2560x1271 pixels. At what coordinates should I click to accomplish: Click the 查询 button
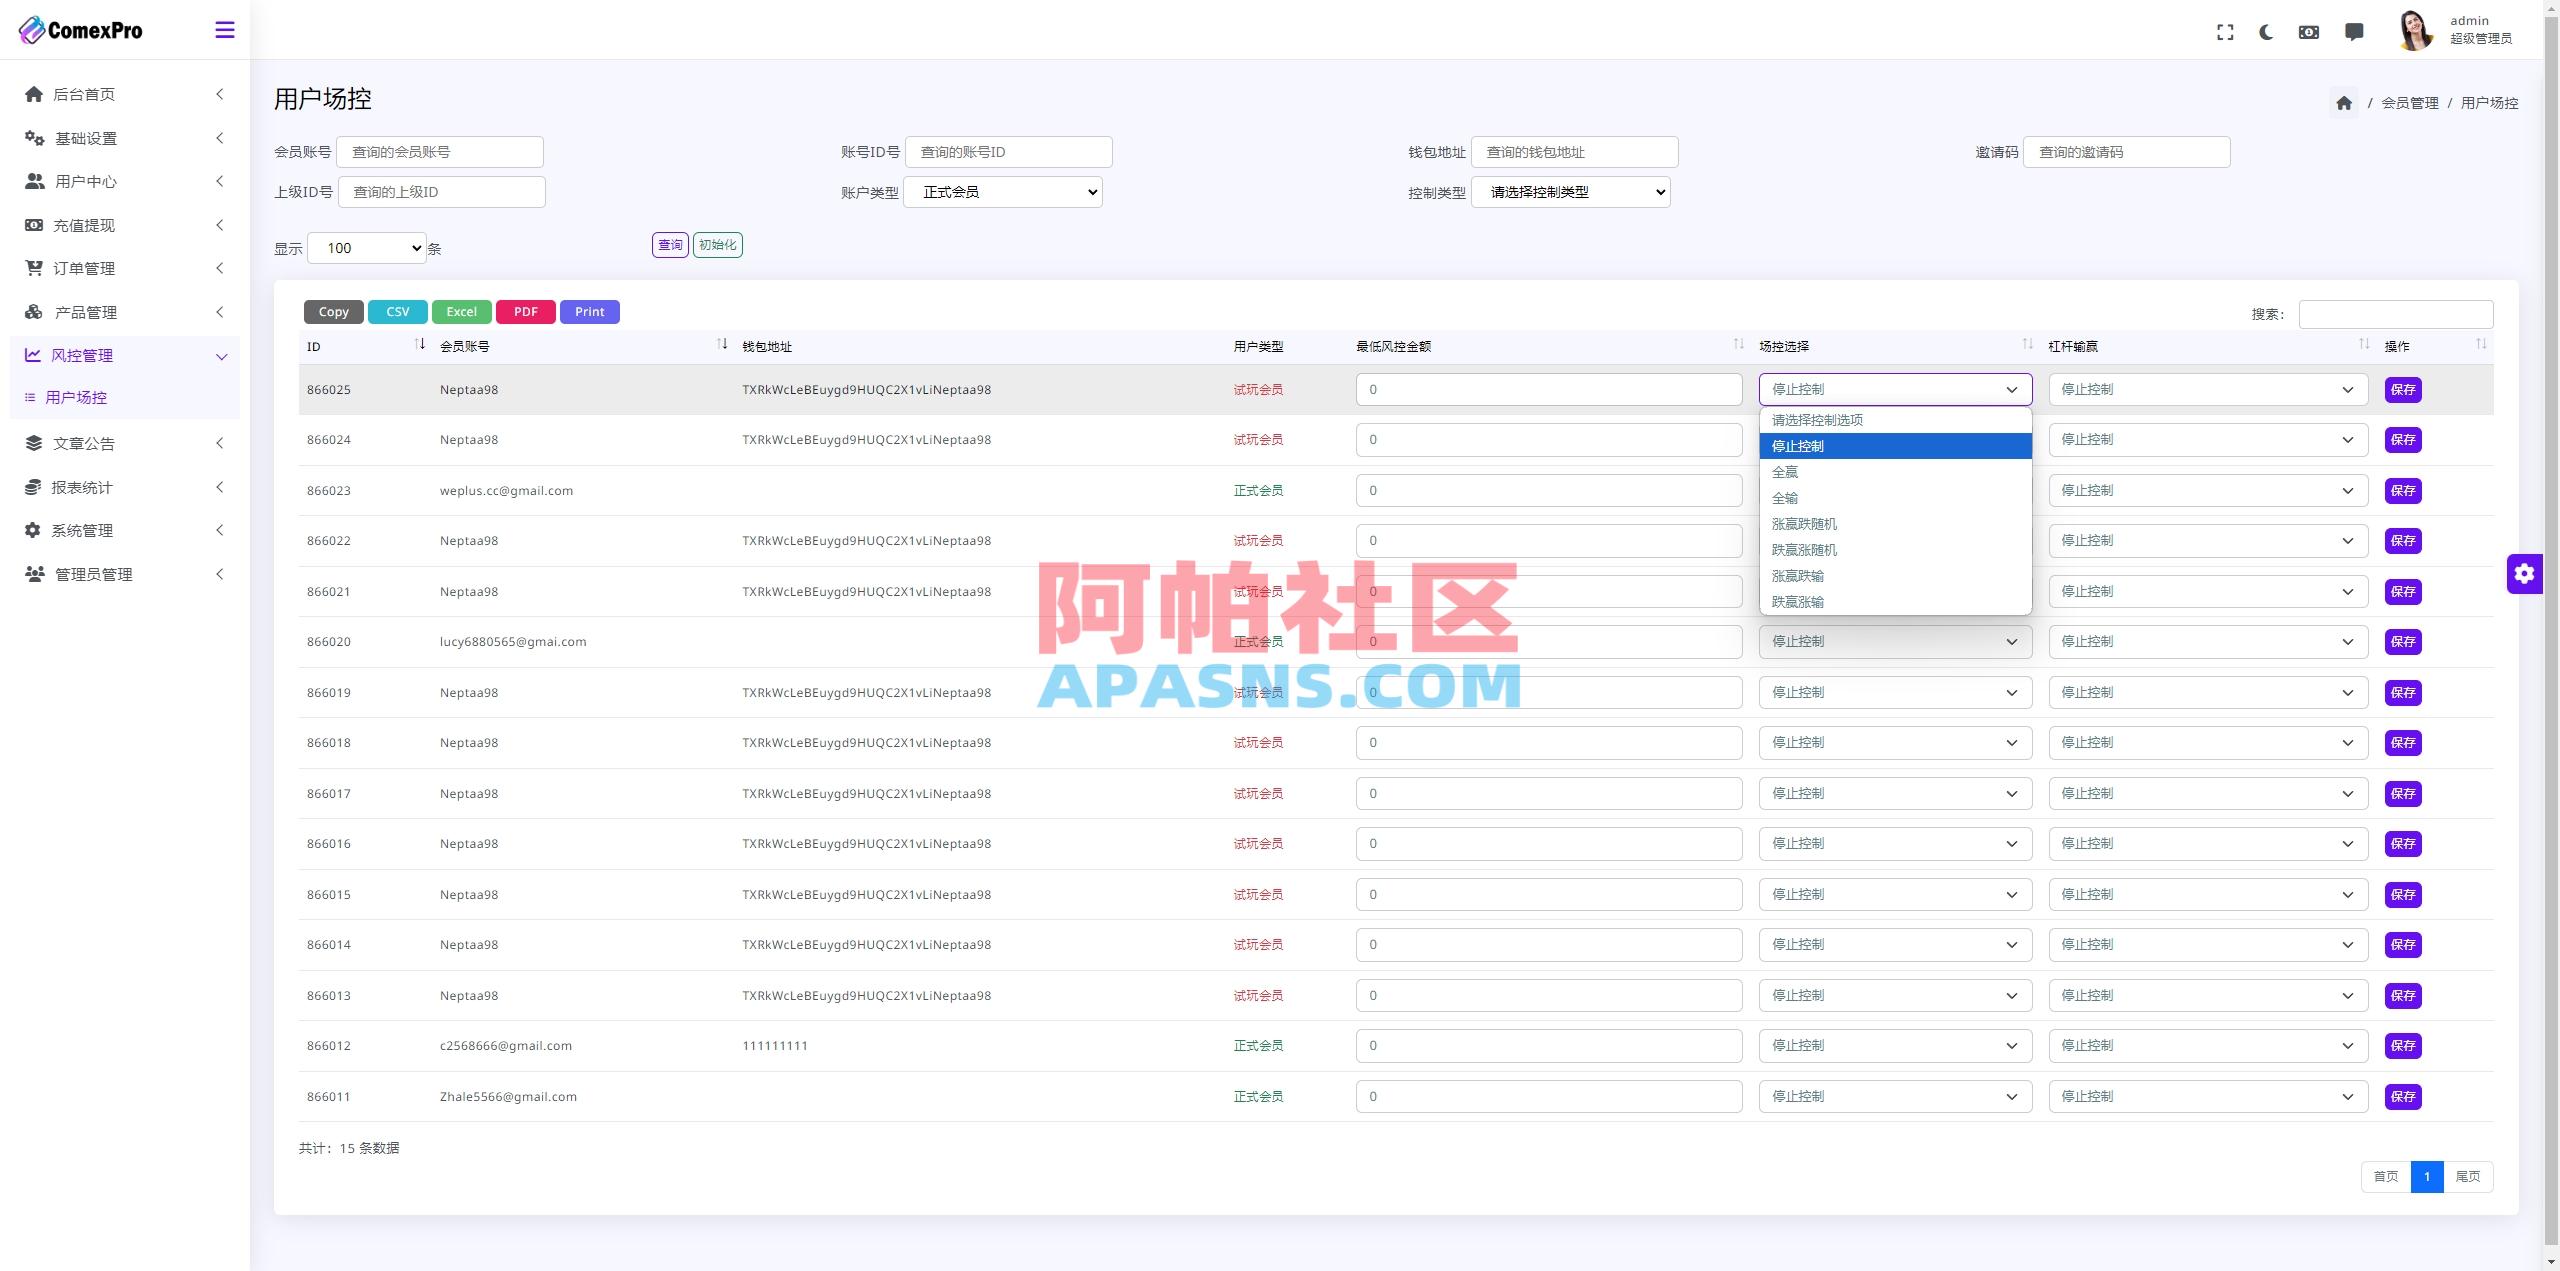[670, 245]
